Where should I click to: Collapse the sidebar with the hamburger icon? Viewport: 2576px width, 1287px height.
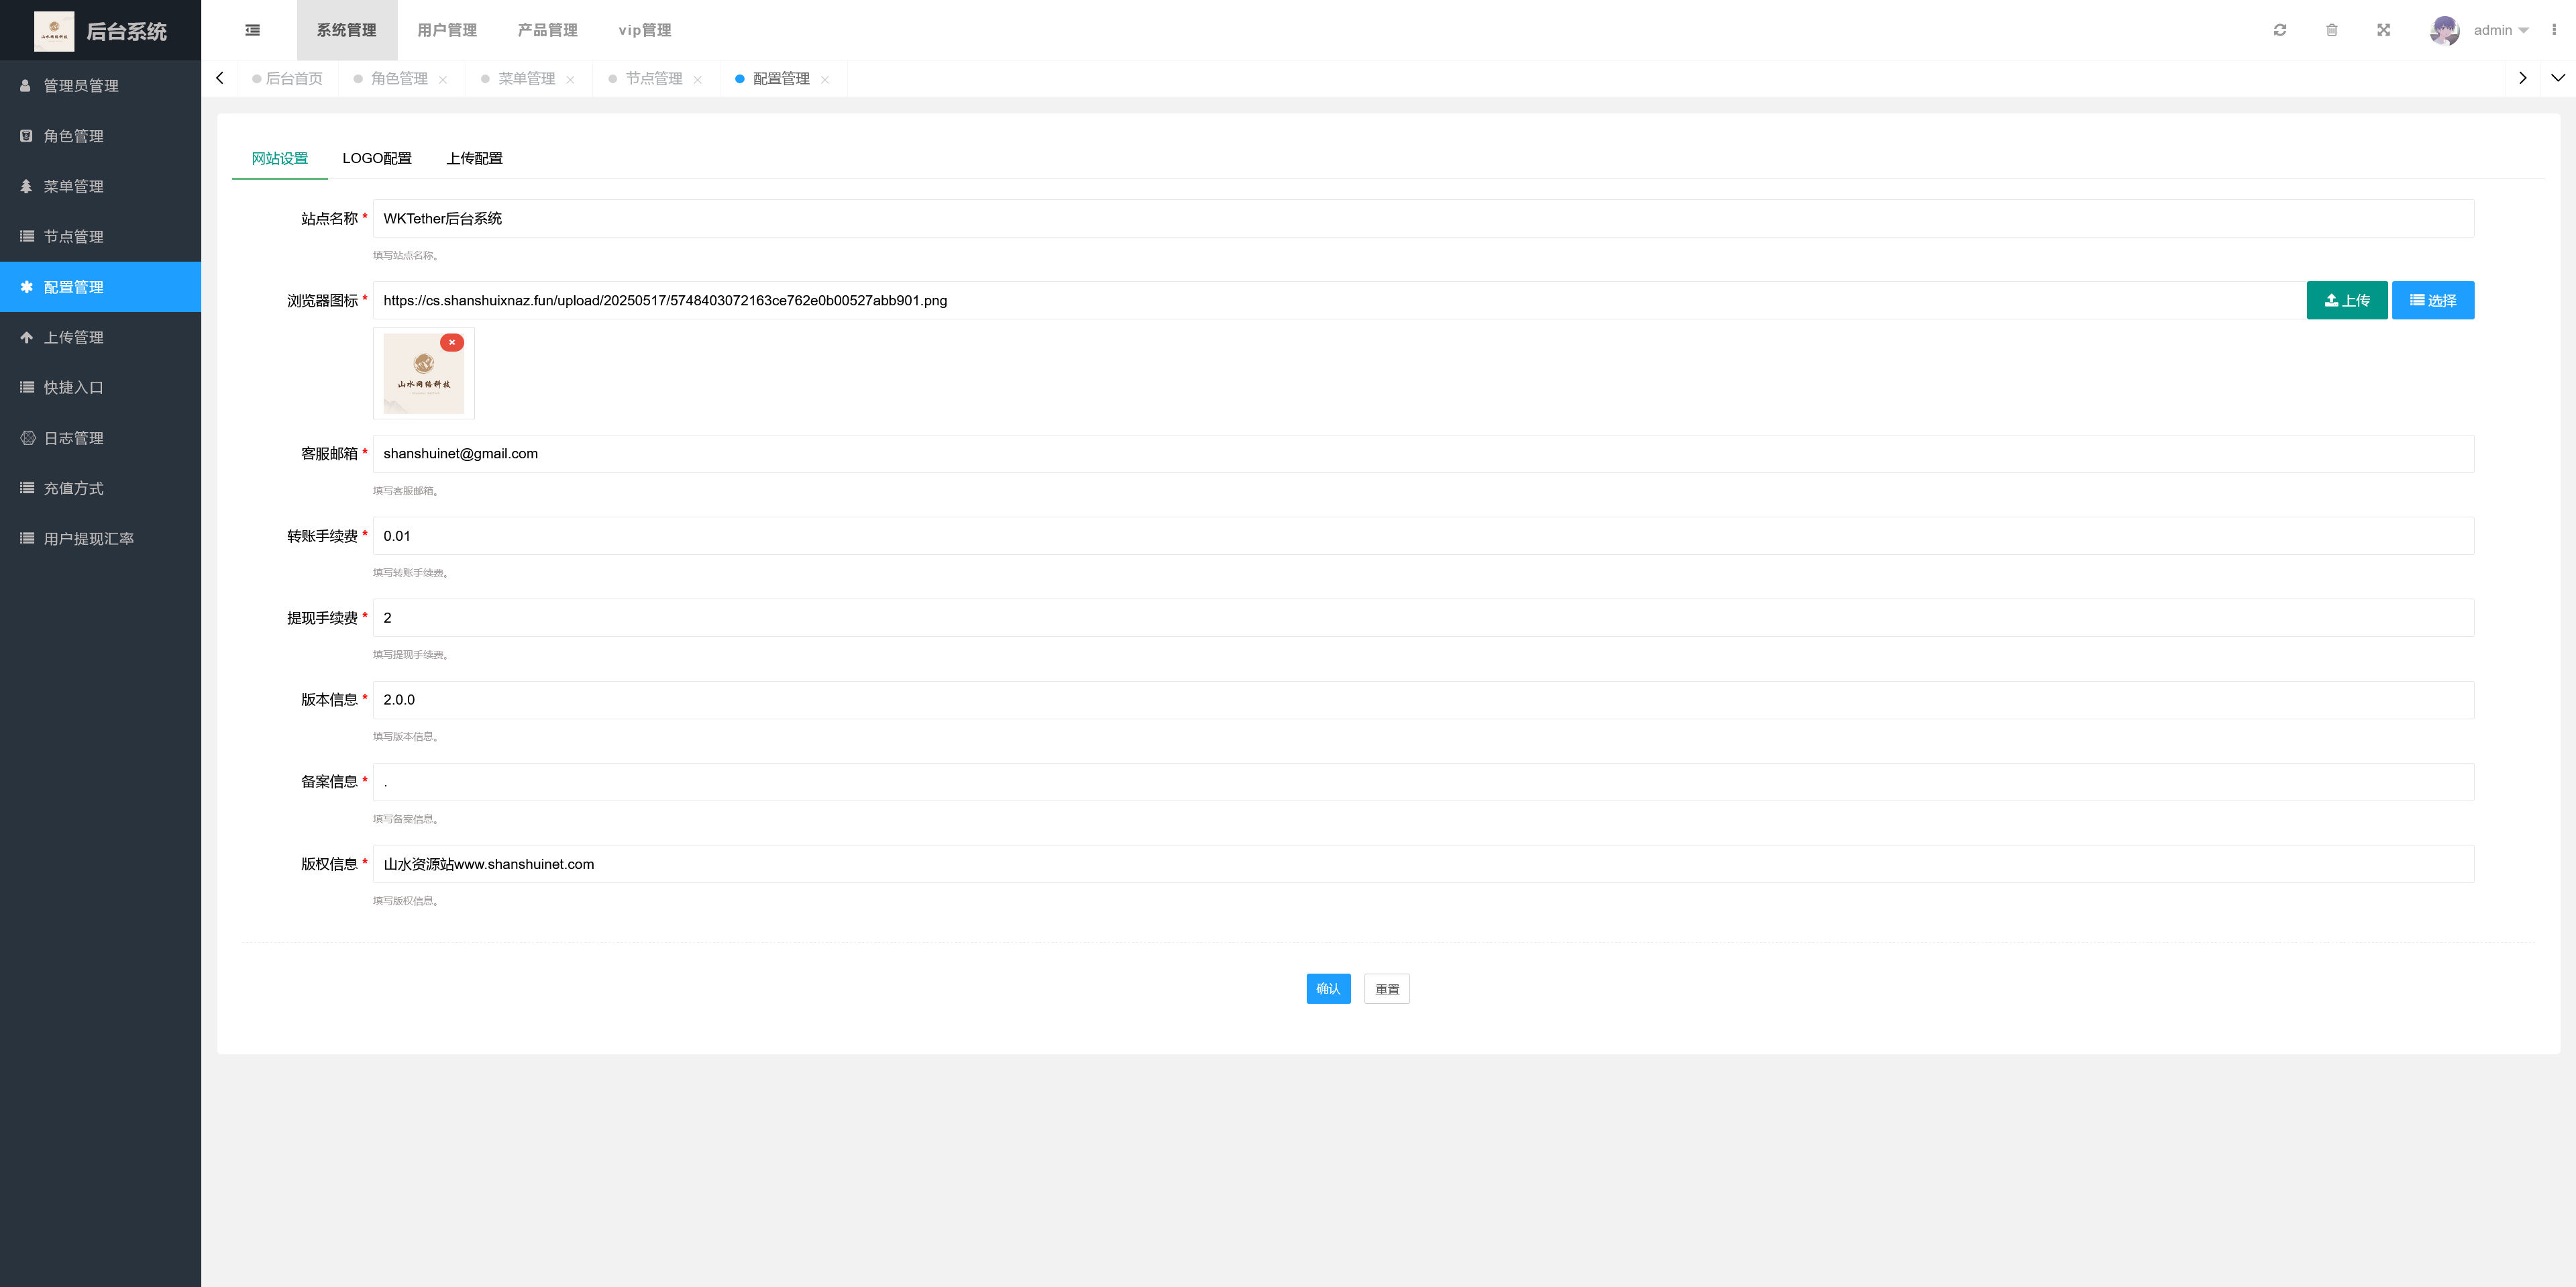[252, 30]
